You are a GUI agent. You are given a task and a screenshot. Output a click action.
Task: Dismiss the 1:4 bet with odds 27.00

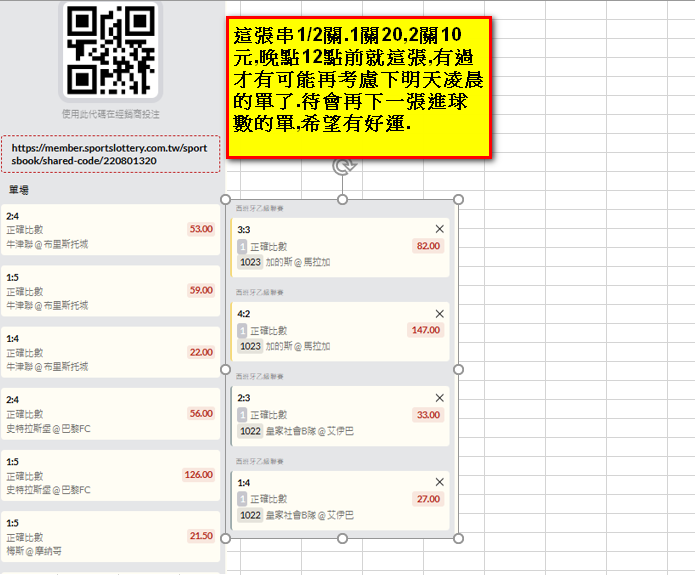(x=440, y=482)
